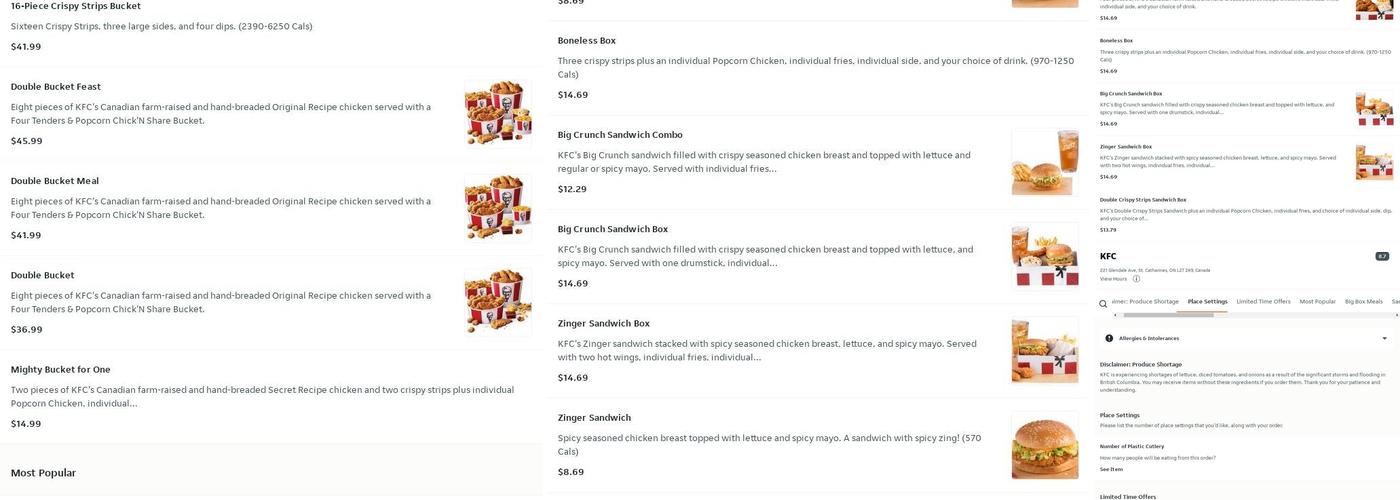Screen dimensions: 1400x500
Task: Select the 16-Piece Crispy Strips Bucket
Action: click(x=76, y=6)
